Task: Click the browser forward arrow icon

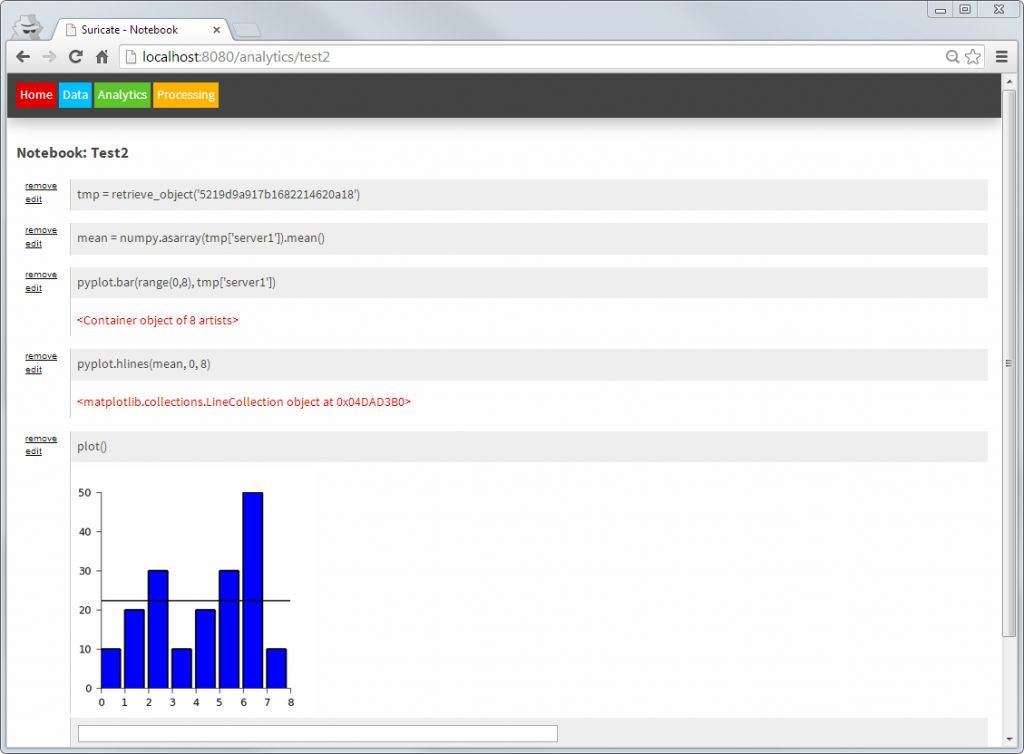Action: pos(49,57)
